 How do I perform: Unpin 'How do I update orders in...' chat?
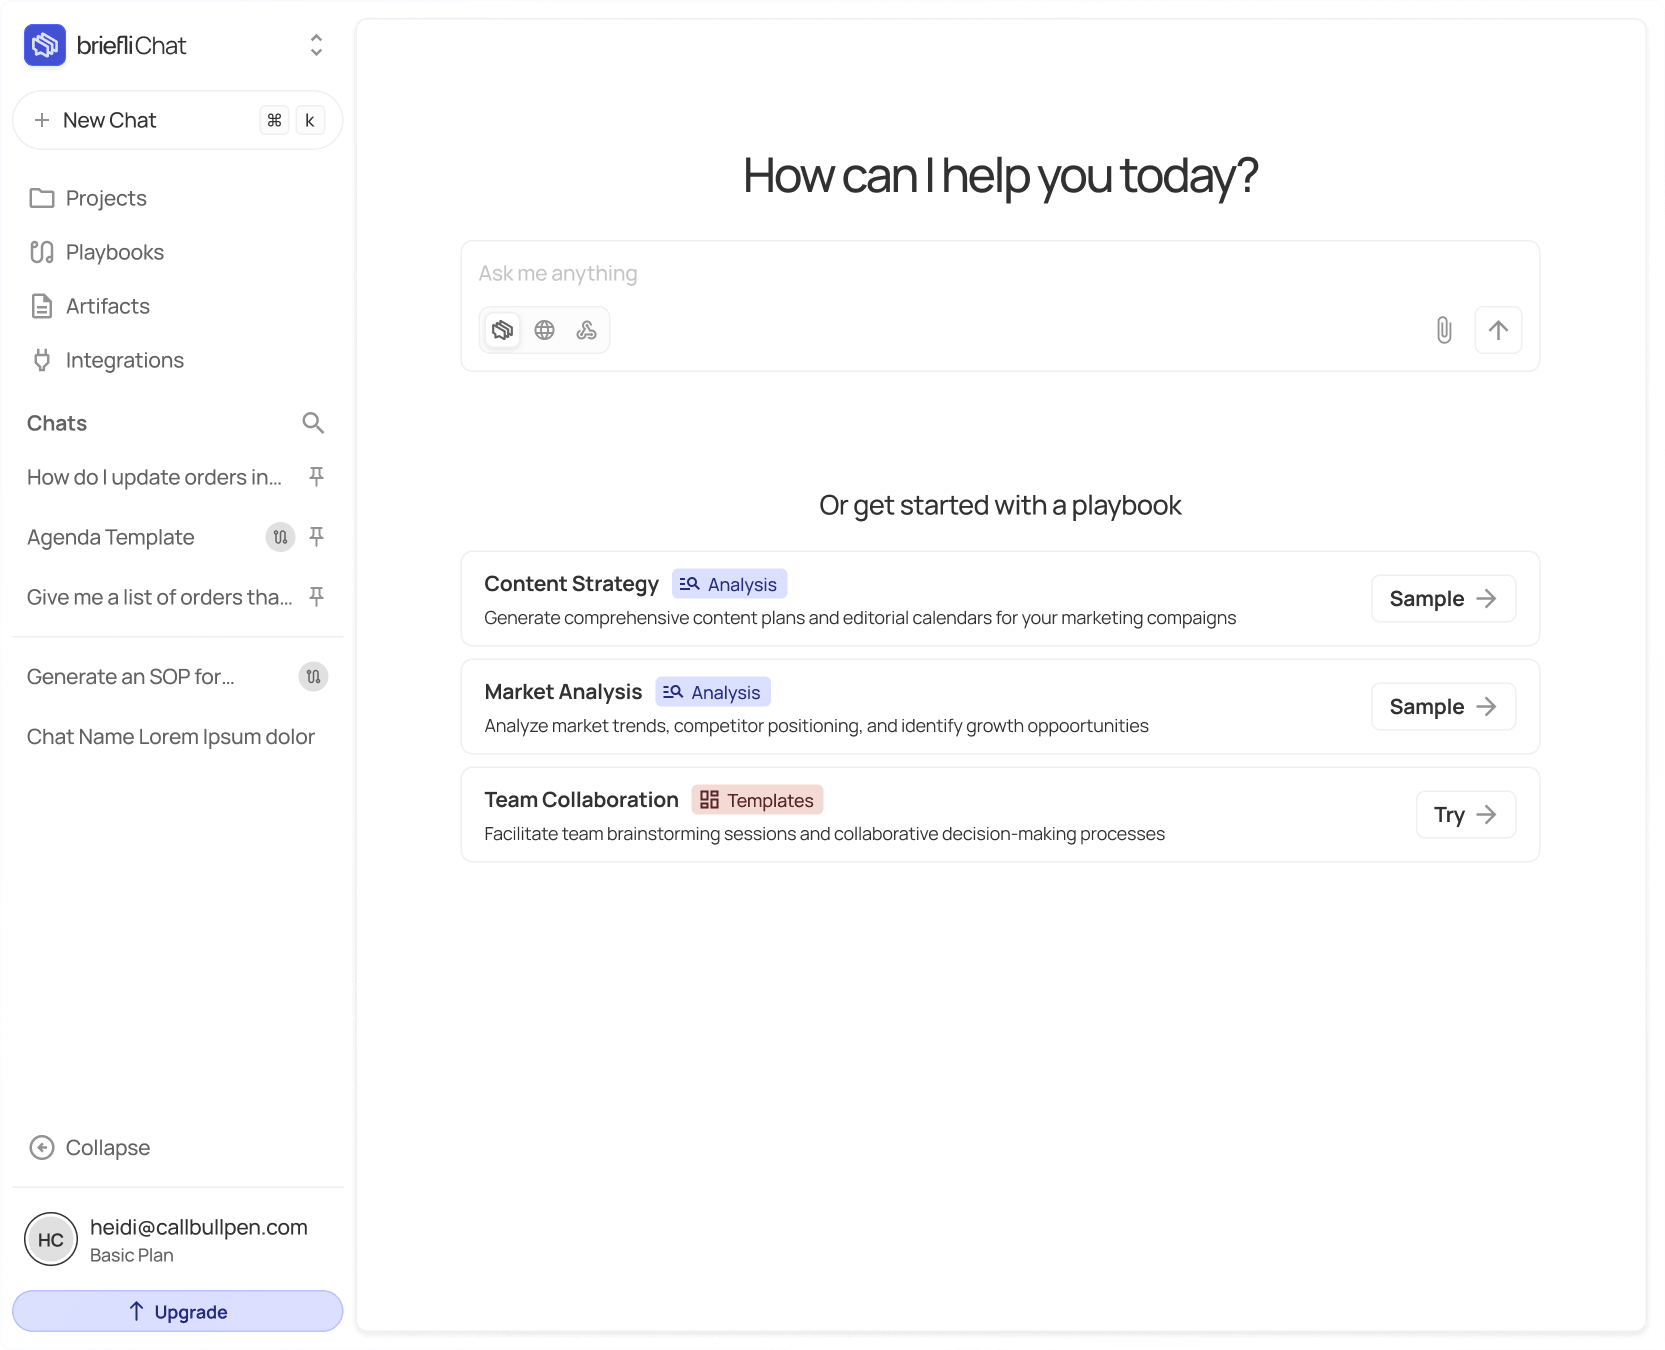pos(316,477)
